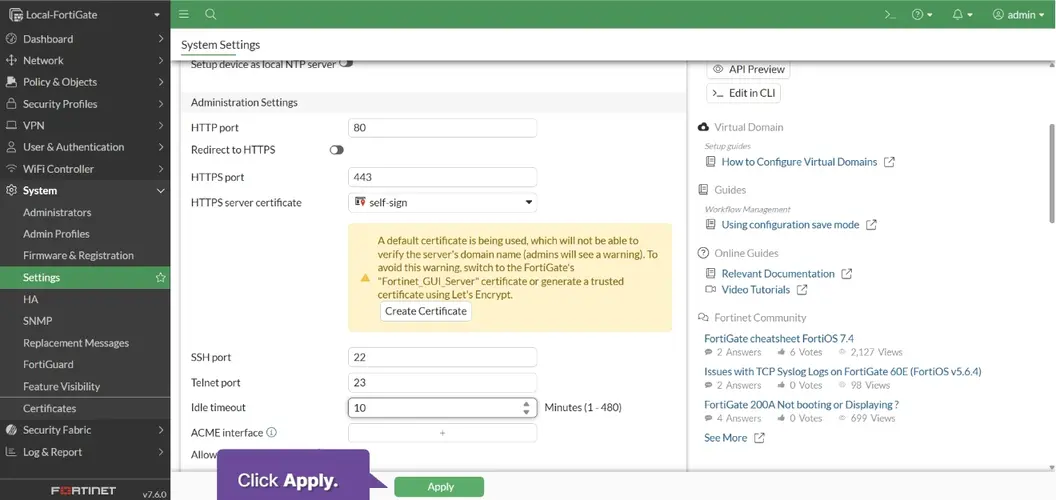Open FortiGate 200A Not booting post

[801, 404]
